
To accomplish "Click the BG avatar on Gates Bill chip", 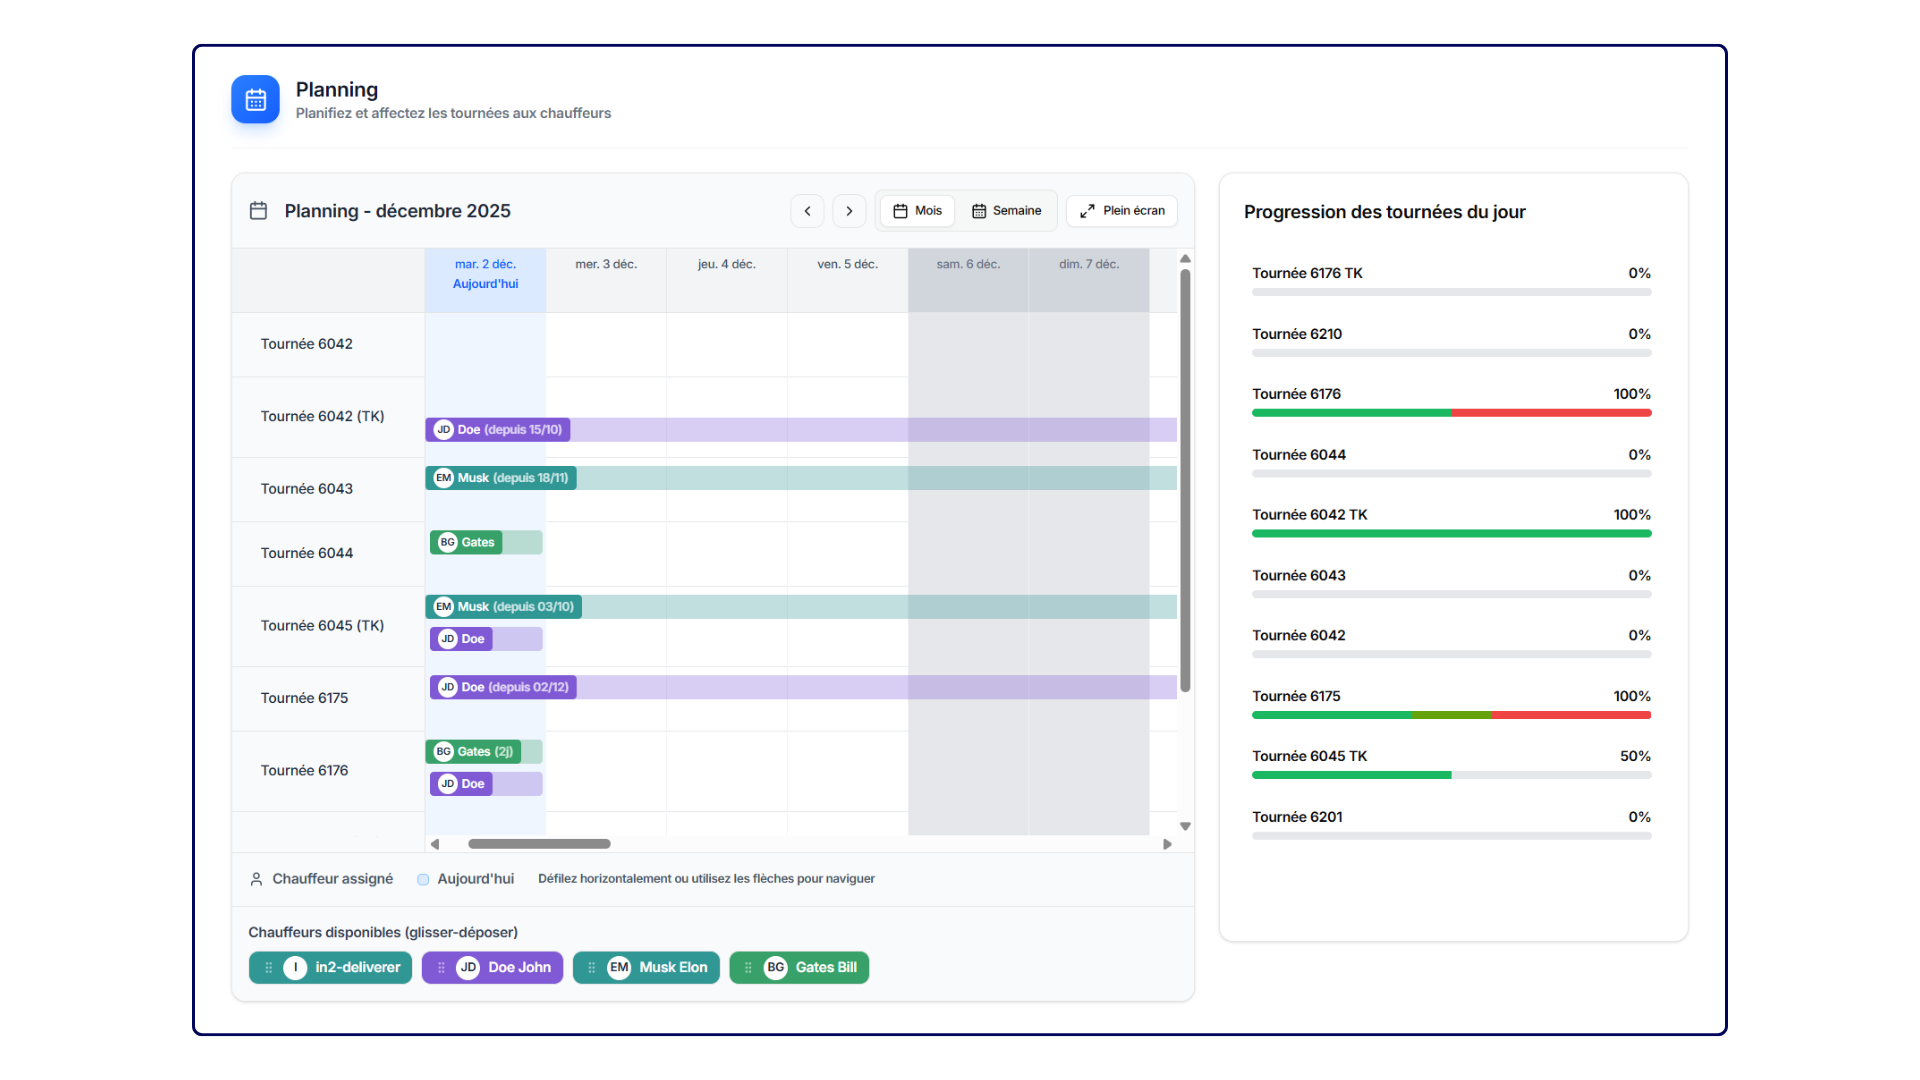I will (x=775, y=968).
